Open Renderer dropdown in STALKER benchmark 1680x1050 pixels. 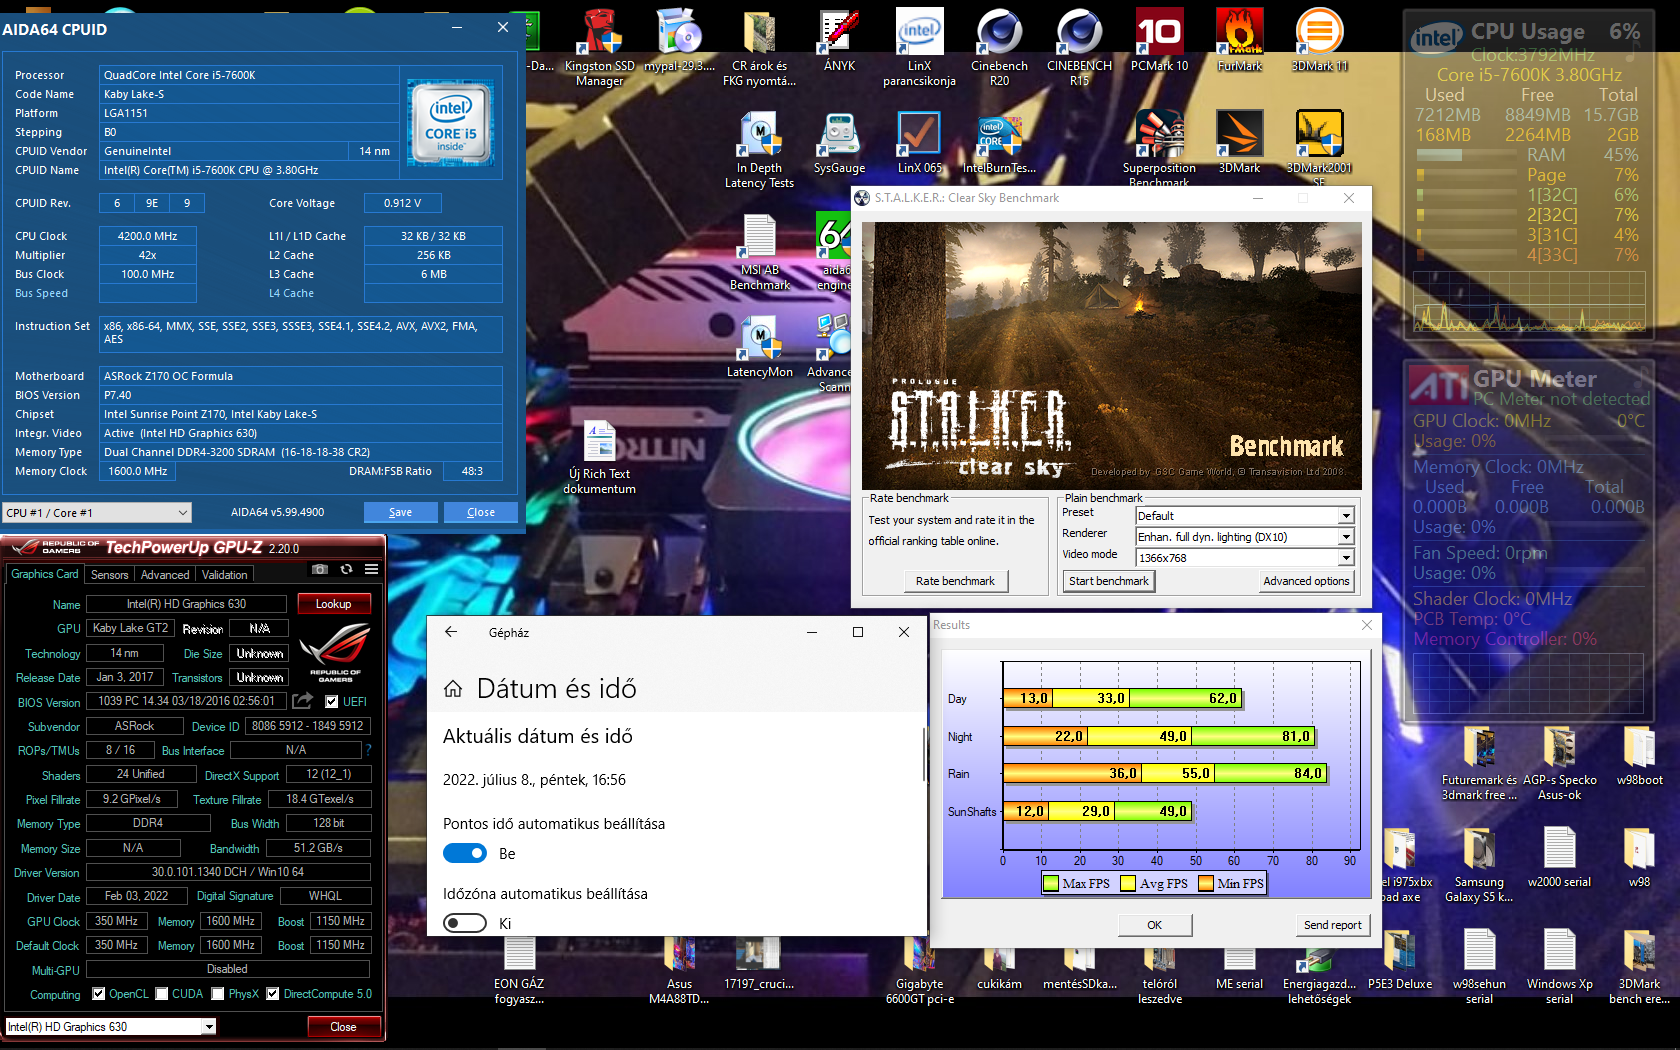tap(1244, 537)
